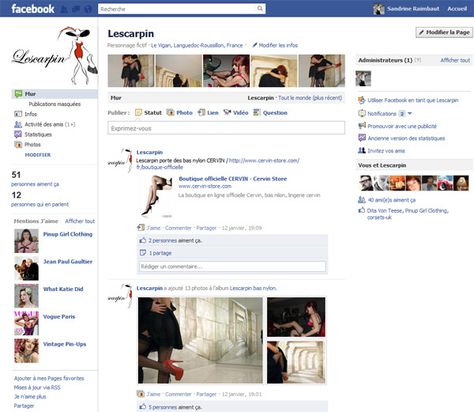
Task: Open Vintage Pin-Ups page link
Action: click(x=64, y=344)
